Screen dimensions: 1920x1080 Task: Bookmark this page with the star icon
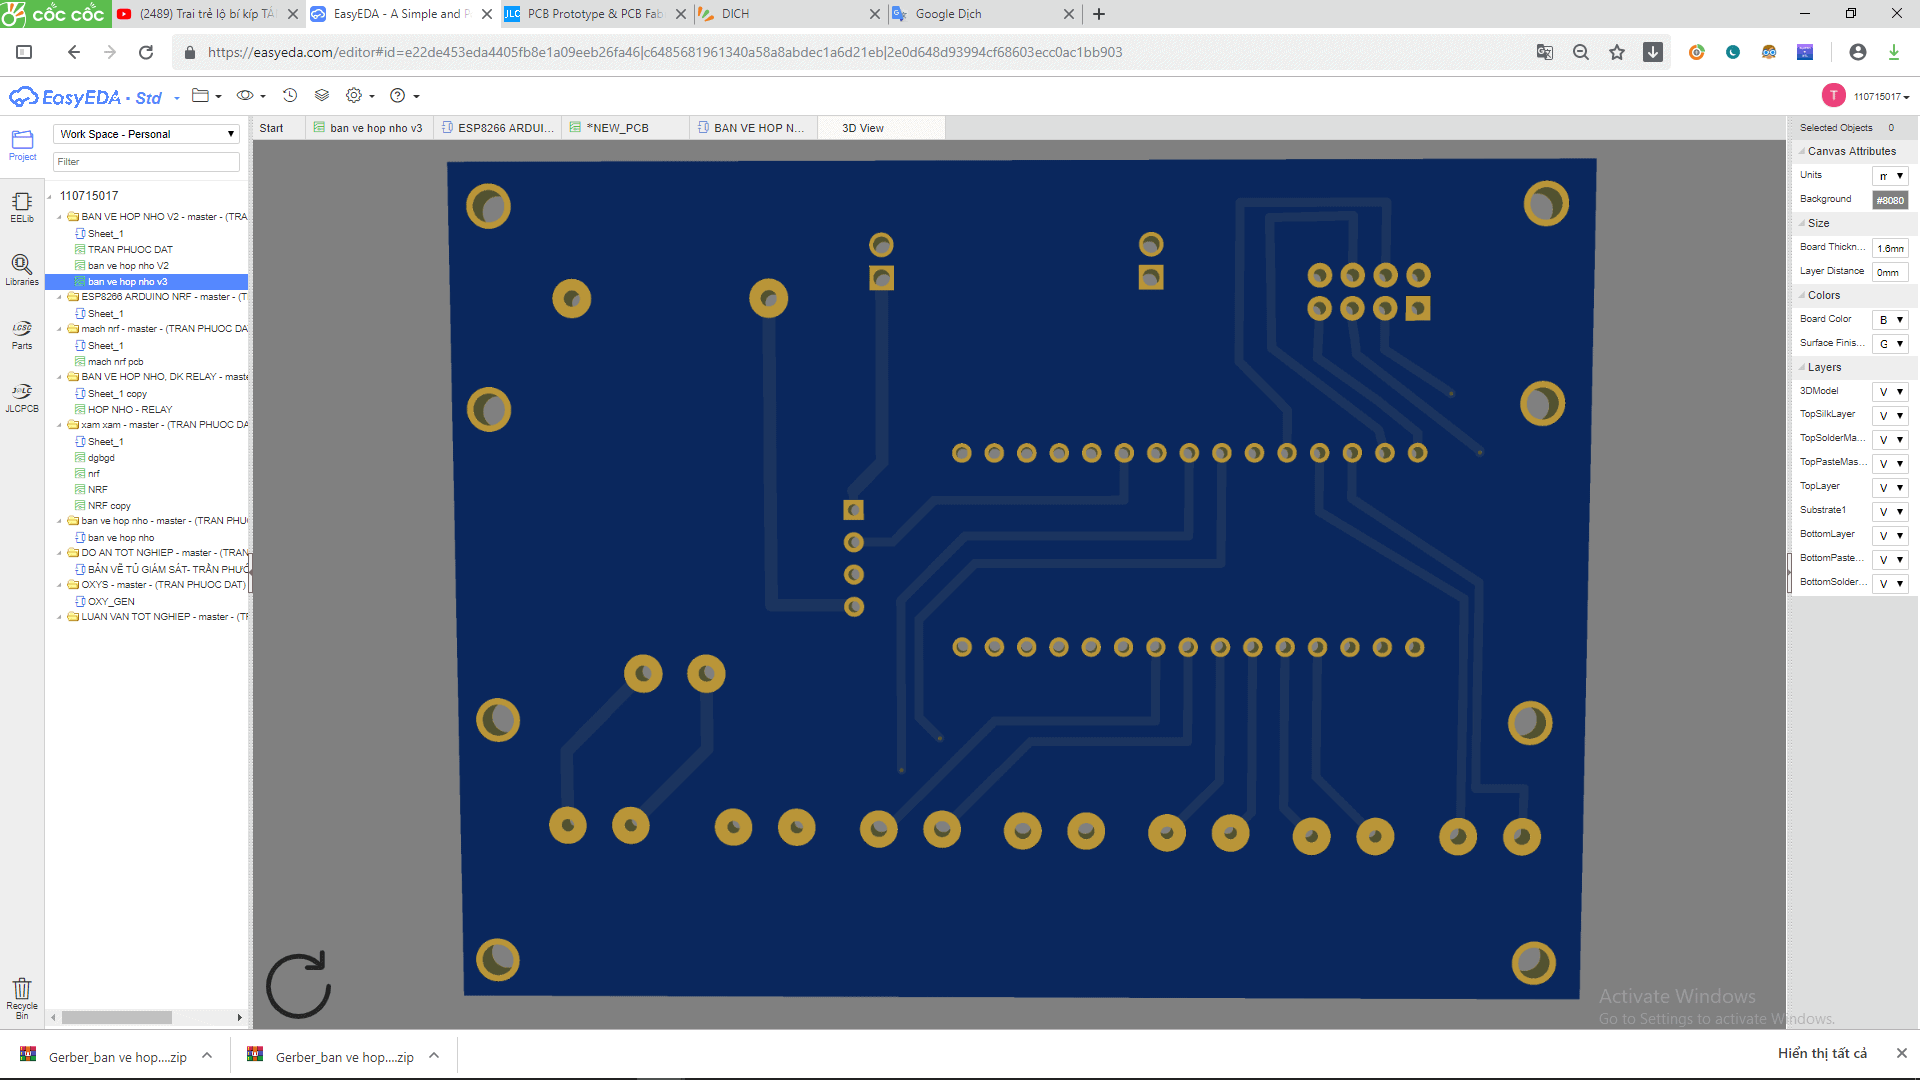pos(1617,52)
